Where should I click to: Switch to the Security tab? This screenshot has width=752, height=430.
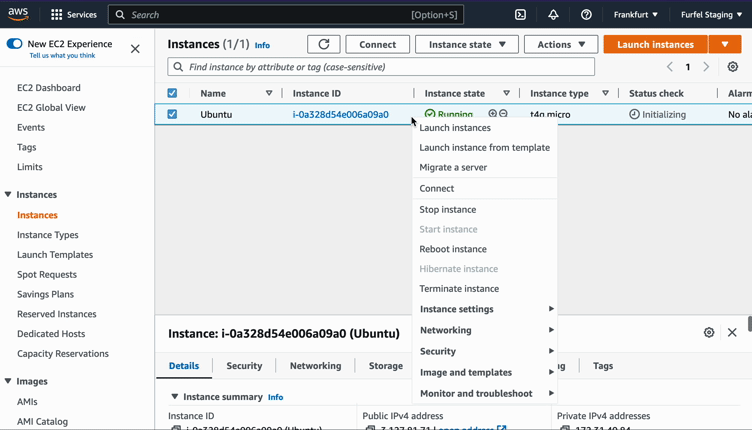pos(244,366)
